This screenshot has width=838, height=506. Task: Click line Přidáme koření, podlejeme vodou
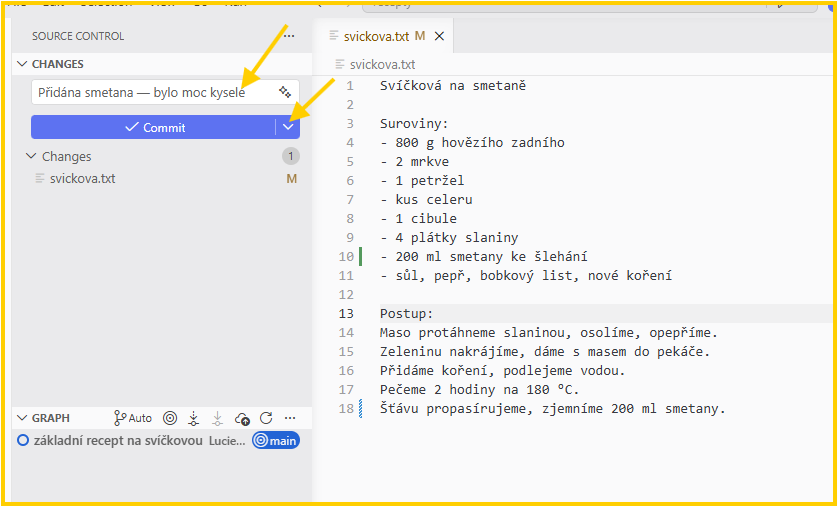click(x=503, y=371)
